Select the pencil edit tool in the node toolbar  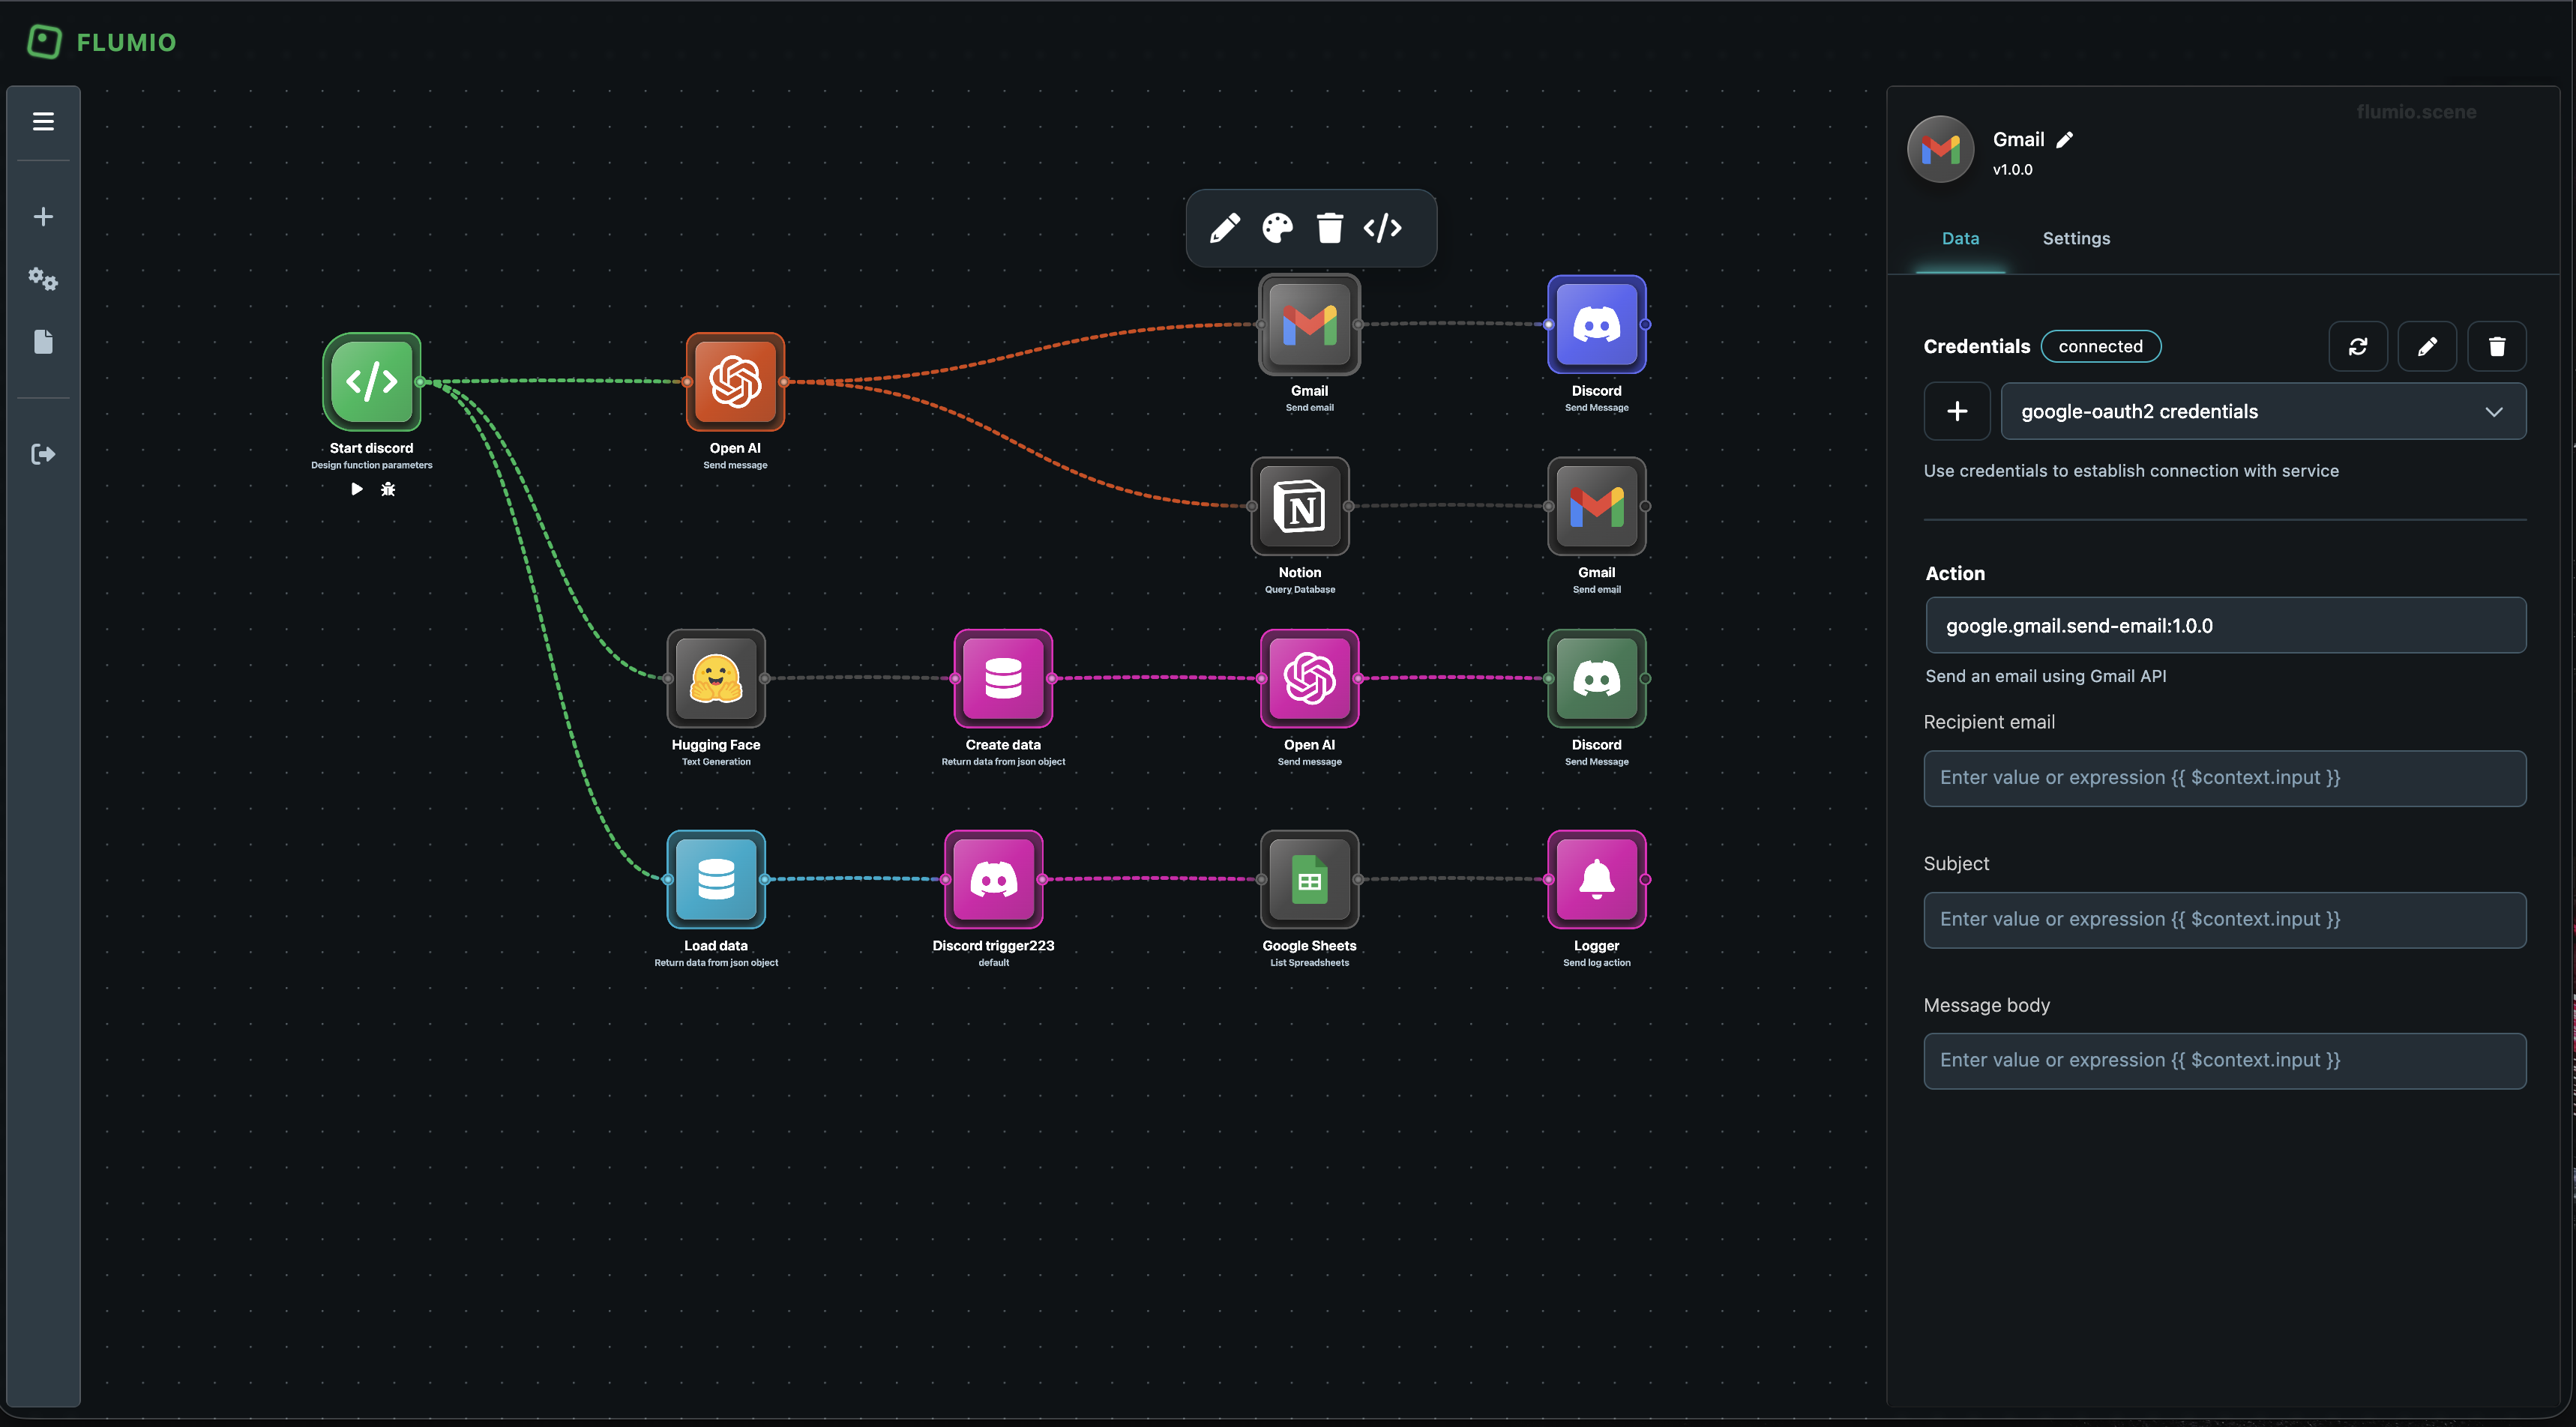point(1227,227)
